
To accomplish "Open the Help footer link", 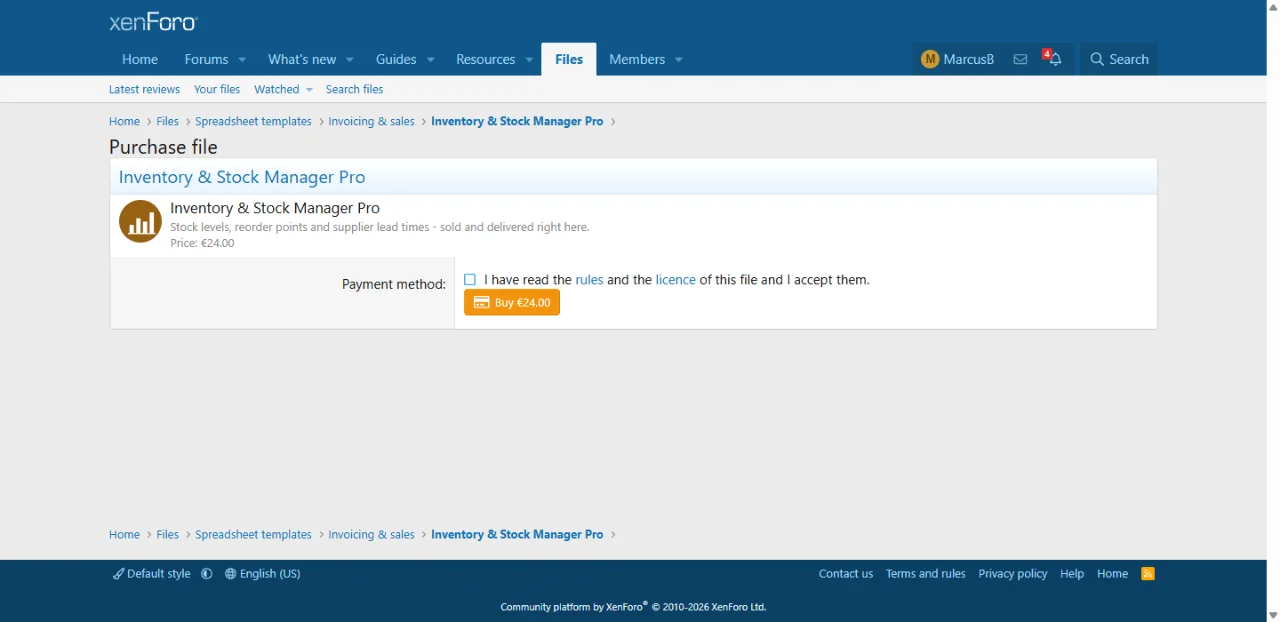I will click(1072, 574).
